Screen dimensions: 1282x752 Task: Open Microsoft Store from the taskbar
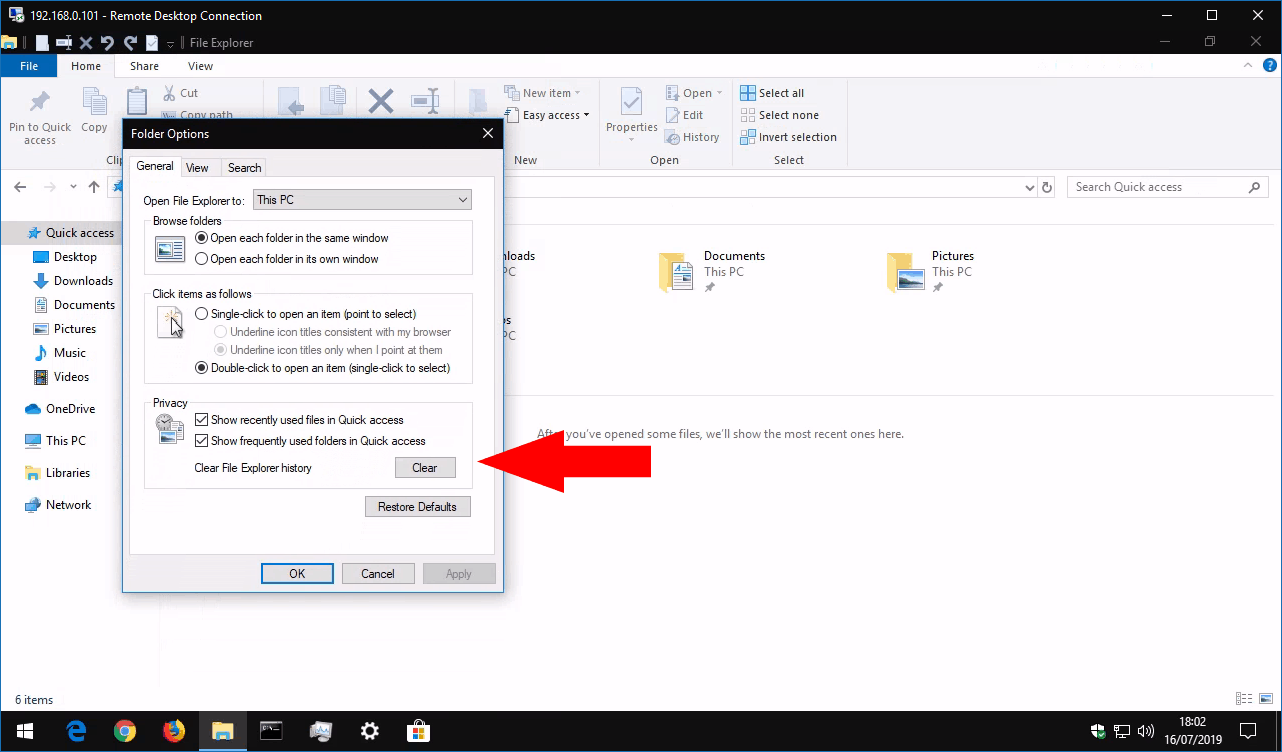point(419,731)
